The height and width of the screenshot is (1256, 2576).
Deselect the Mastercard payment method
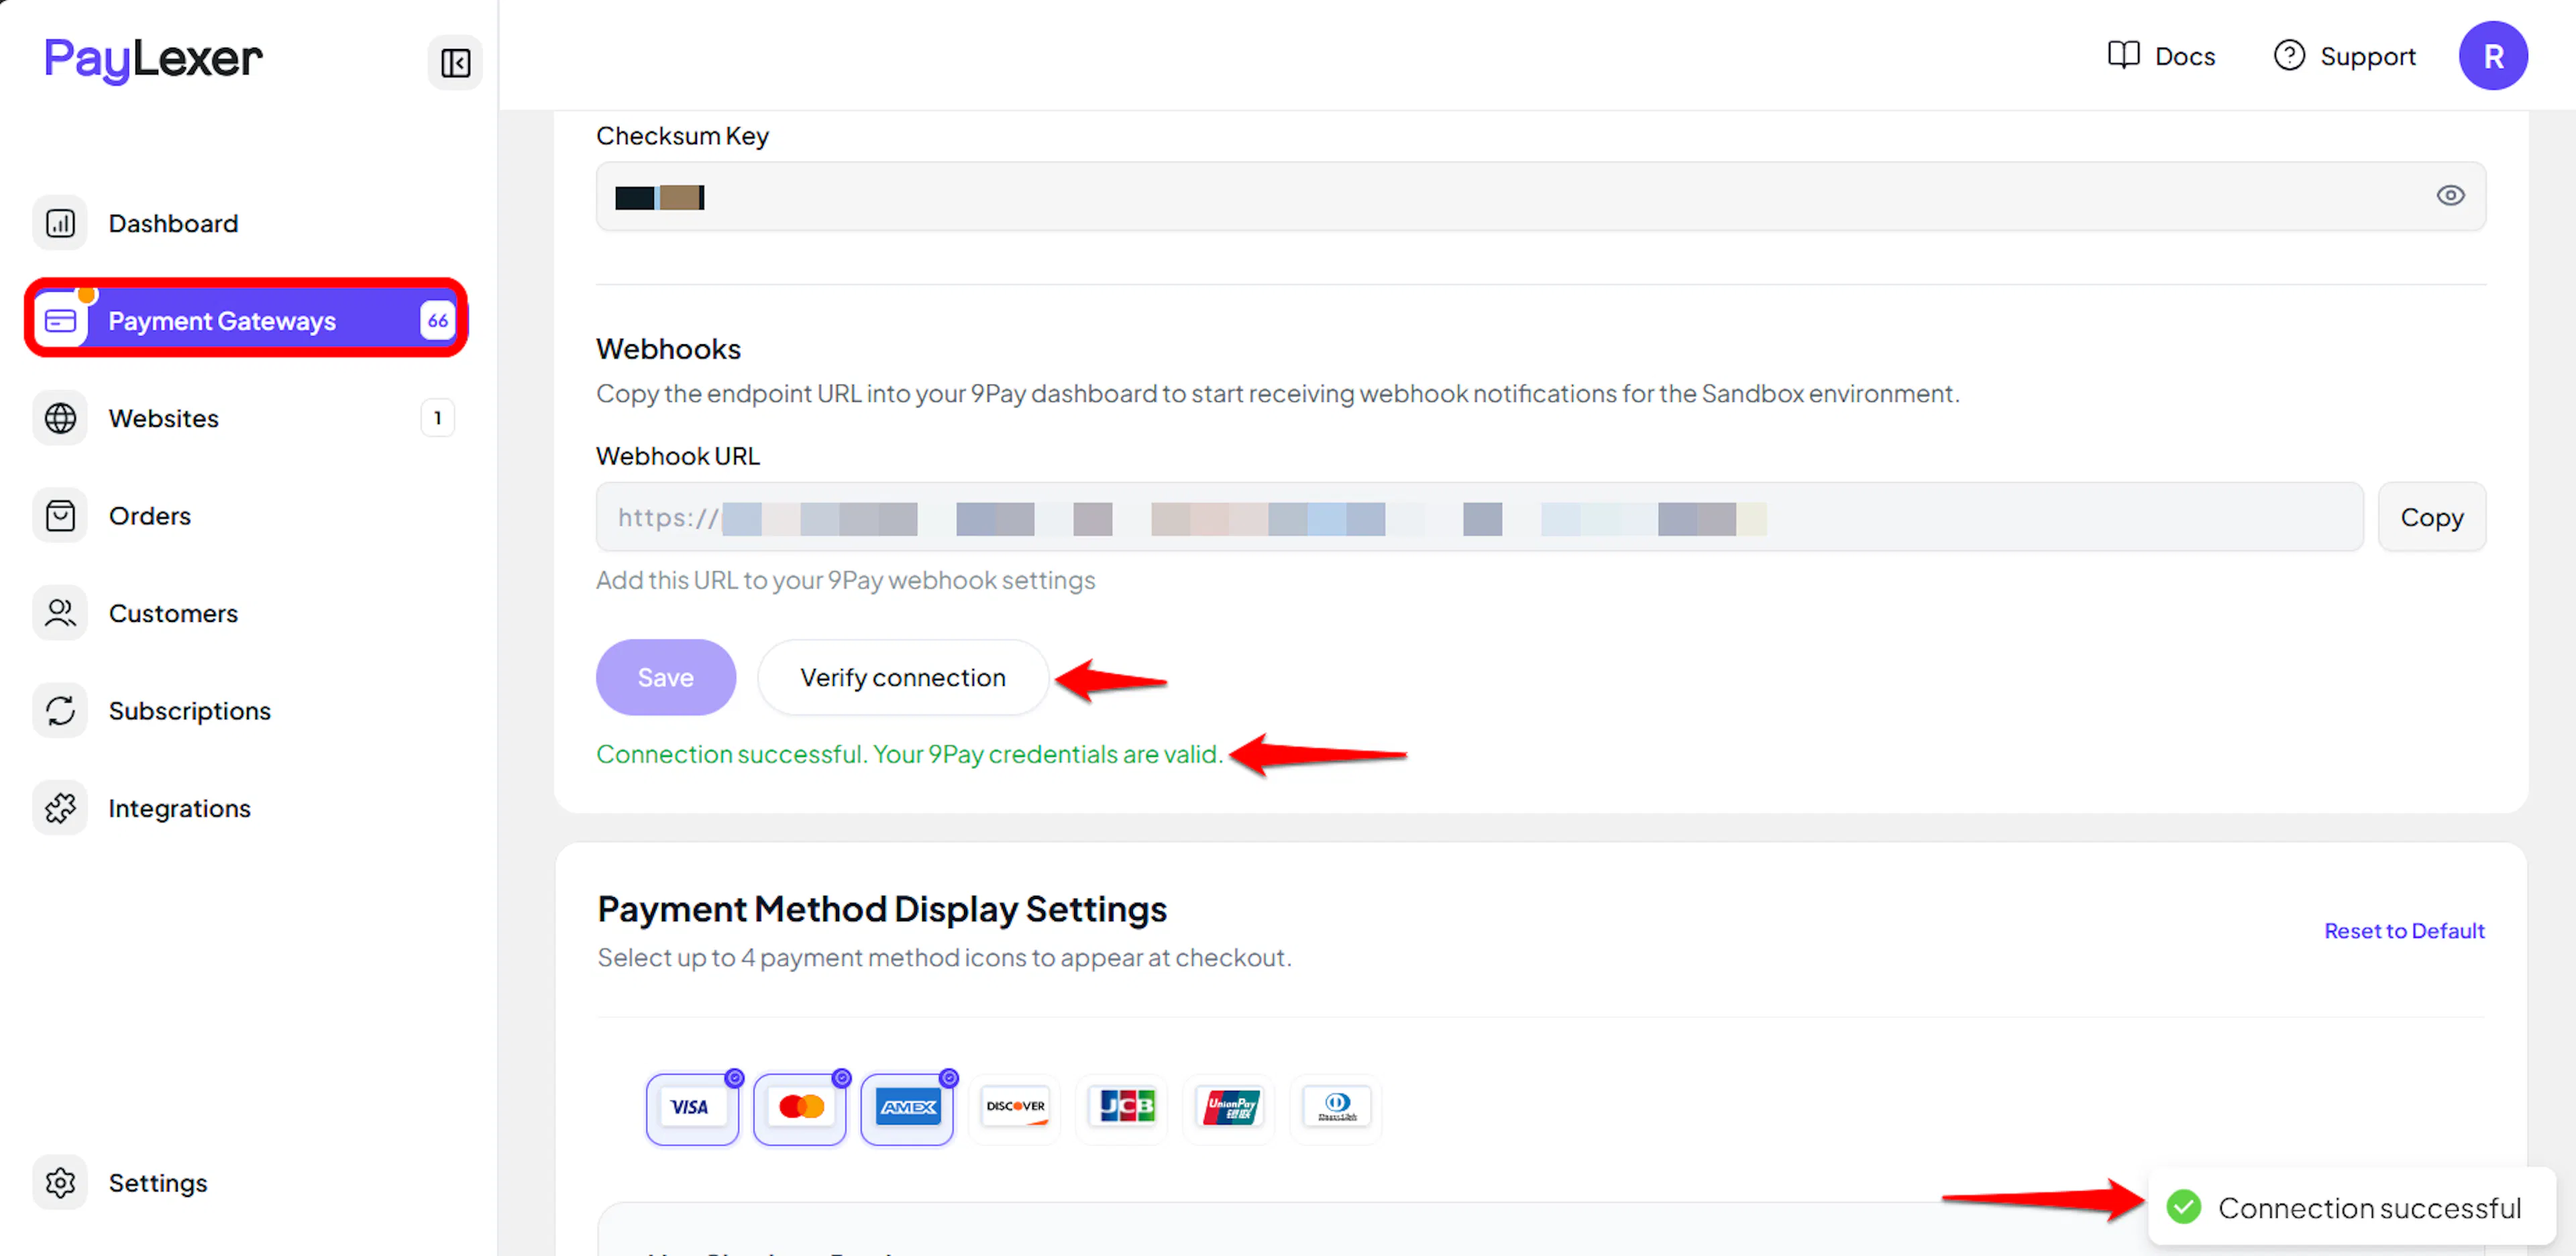(800, 1108)
